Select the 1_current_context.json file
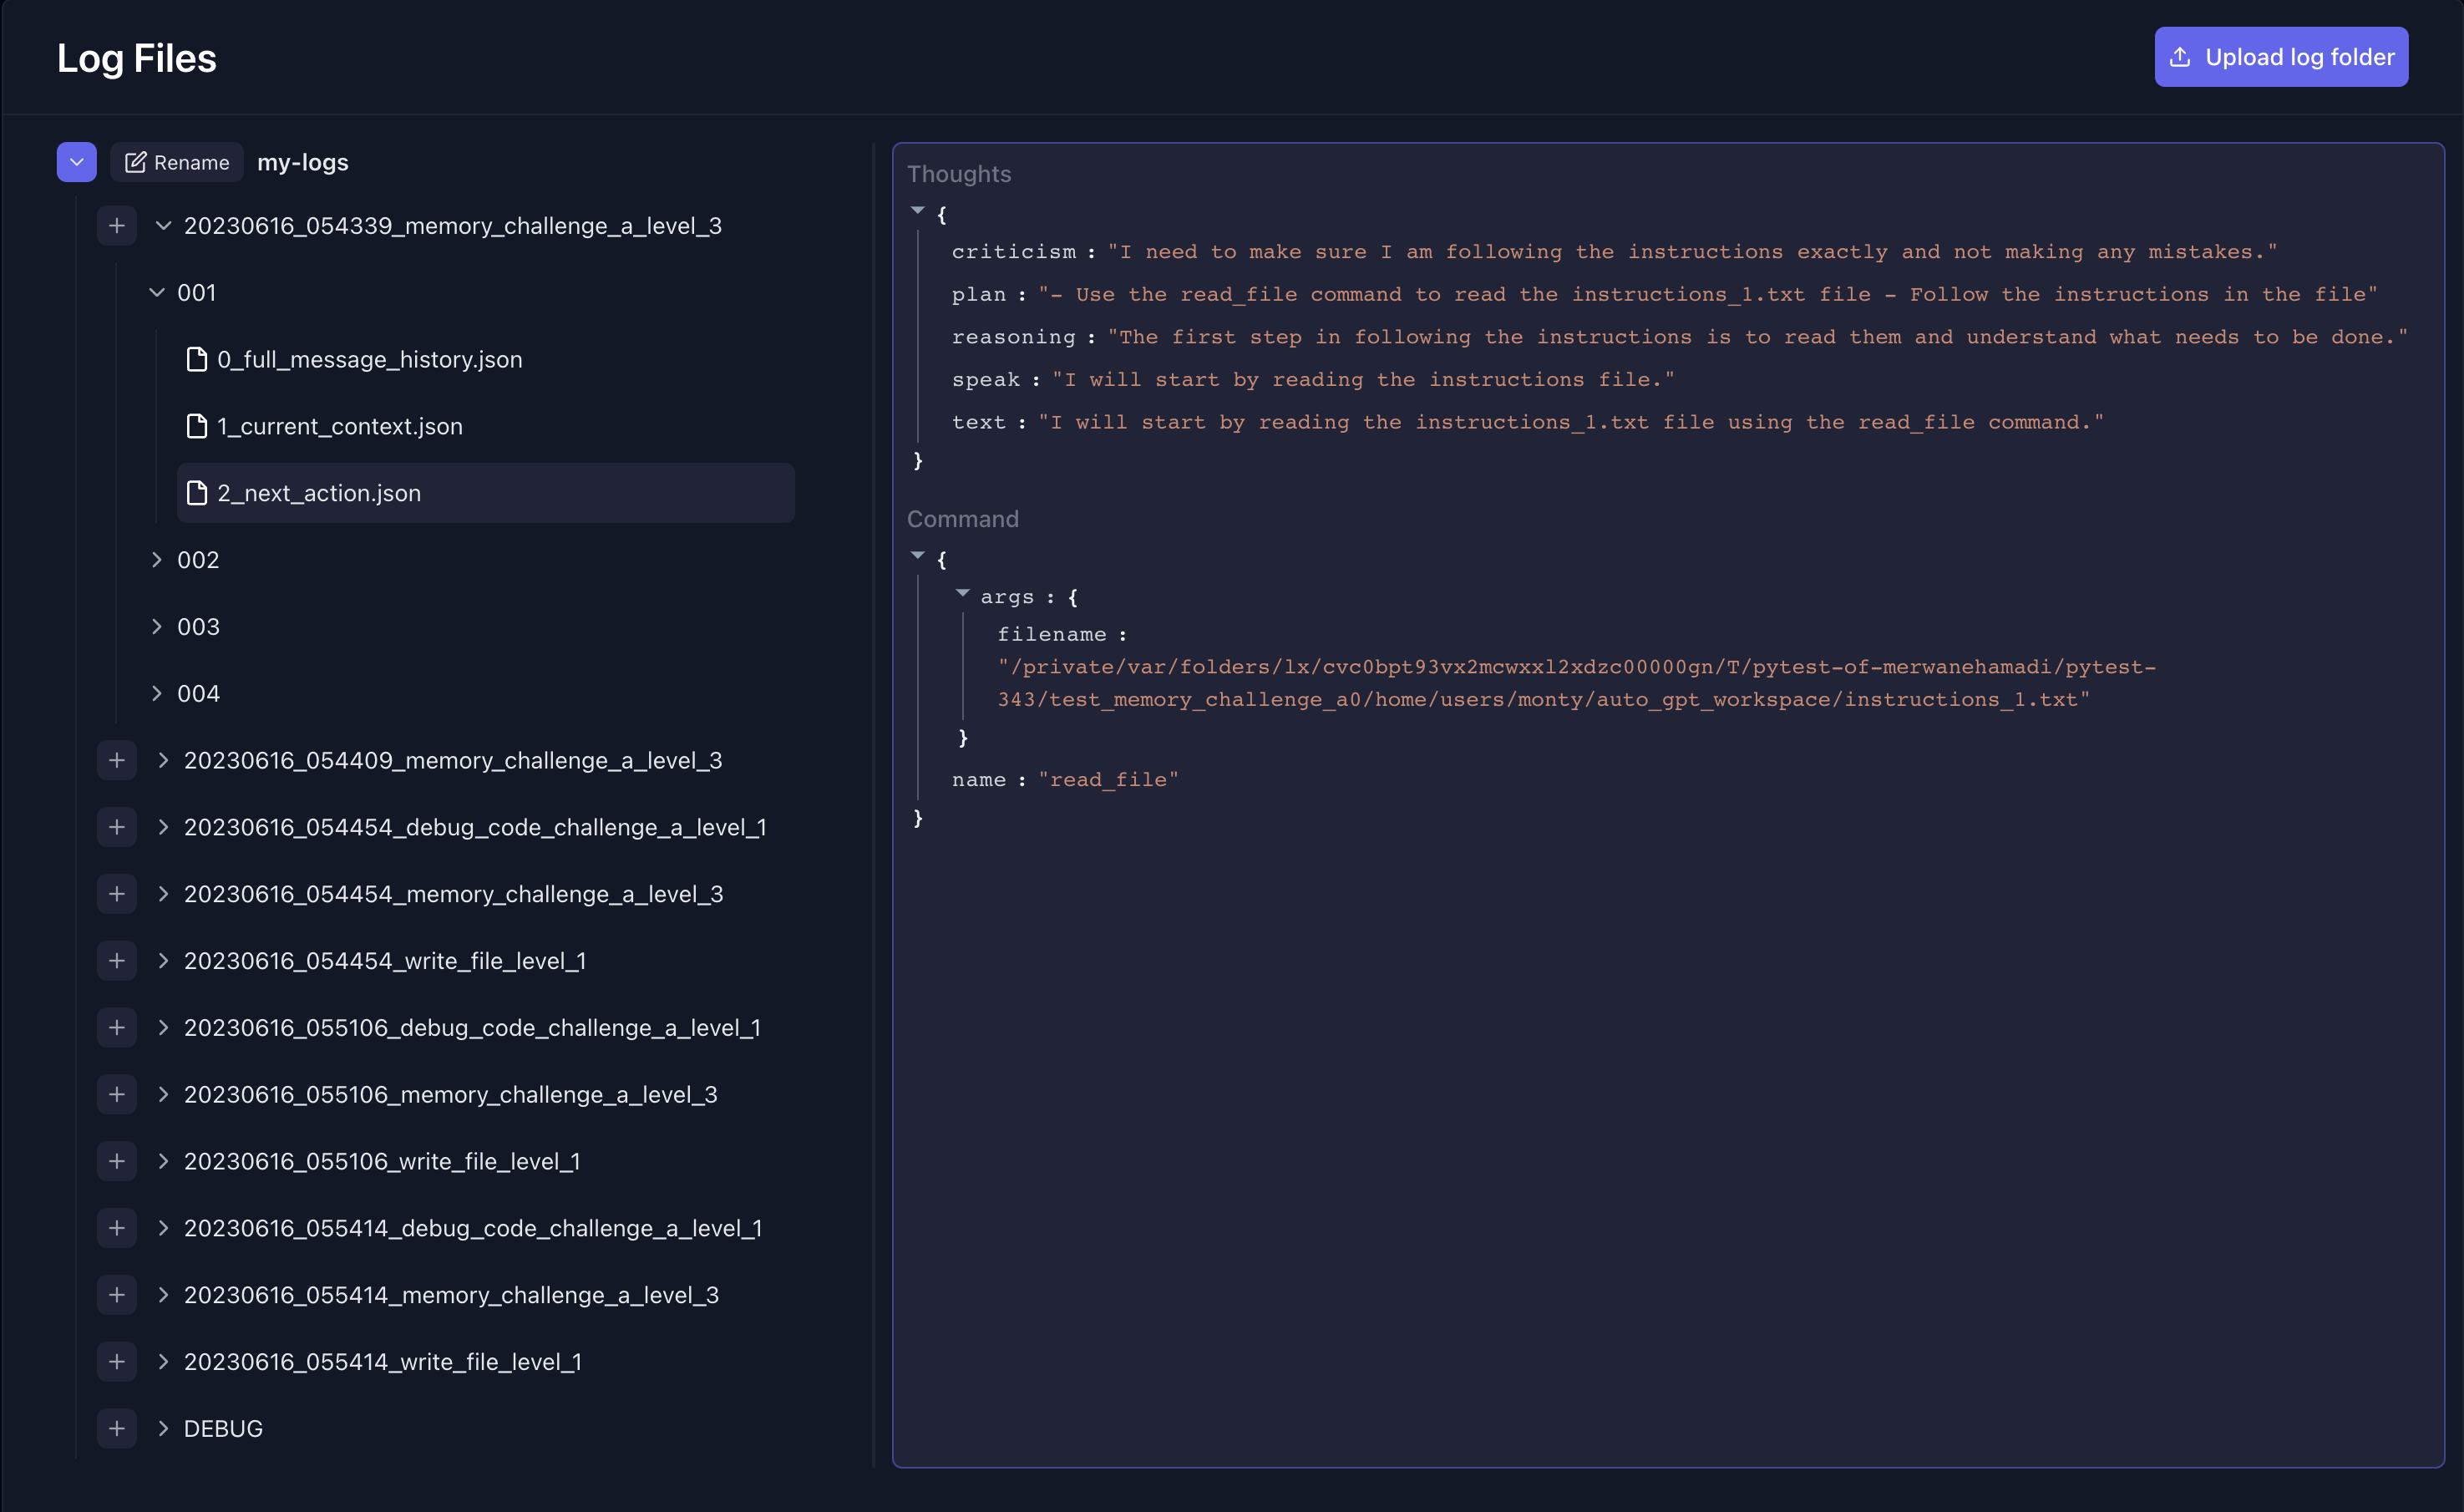The image size is (2464, 1512). point(340,426)
